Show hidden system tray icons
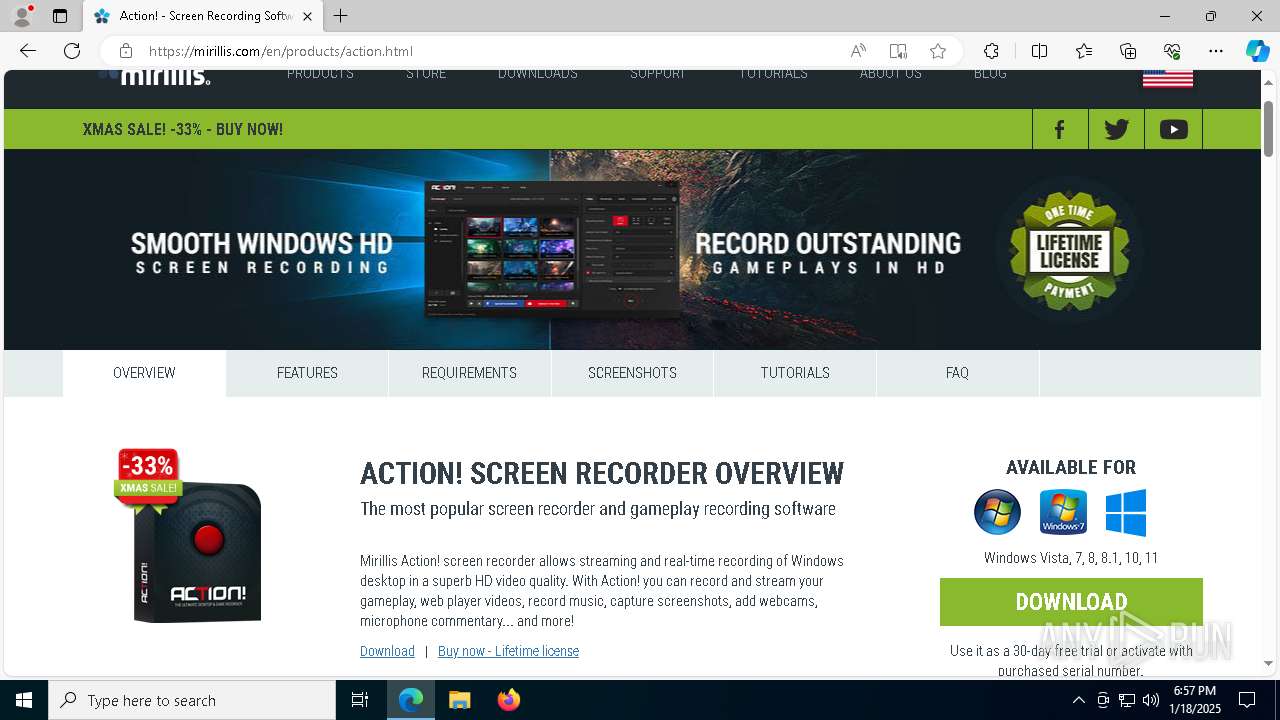1280x720 pixels. (1078, 700)
